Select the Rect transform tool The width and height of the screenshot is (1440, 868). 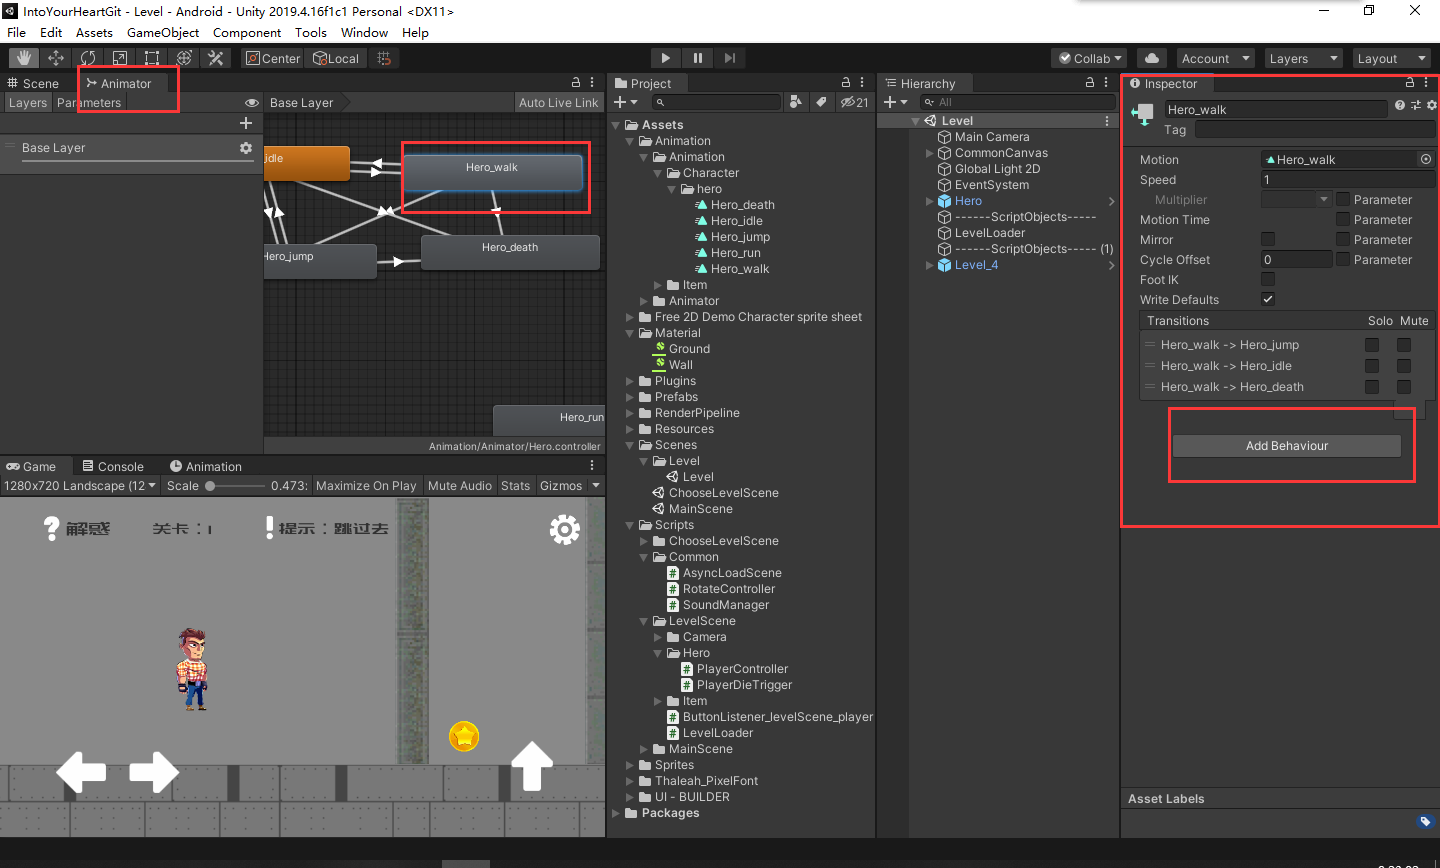152,58
